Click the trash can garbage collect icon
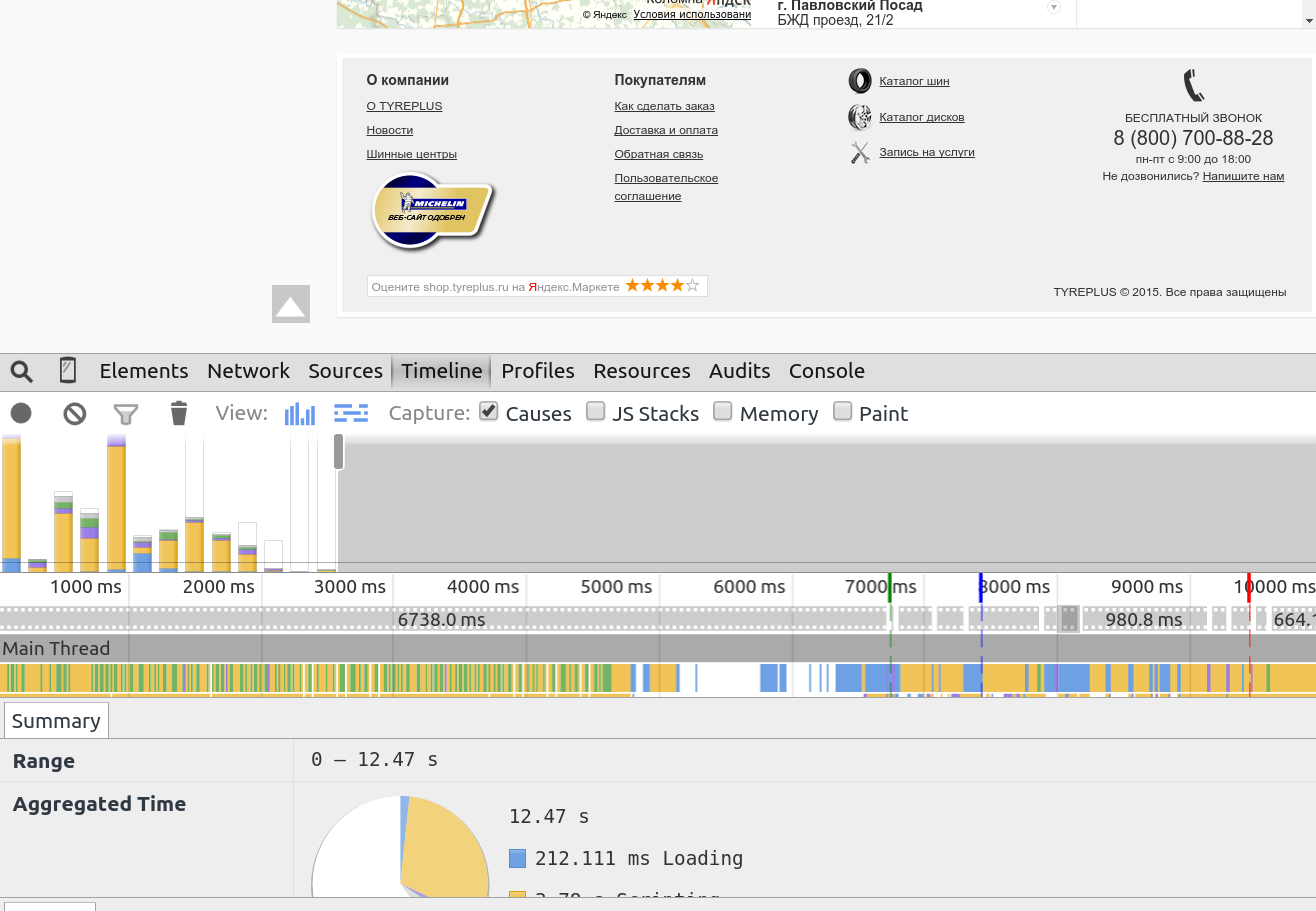Image resolution: width=1316 pixels, height=911 pixels. (178, 413)
